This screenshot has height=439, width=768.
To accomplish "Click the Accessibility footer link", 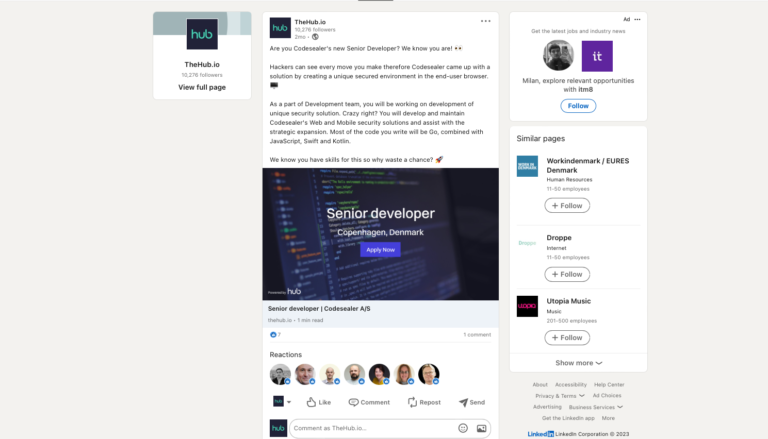I will 571,385.
